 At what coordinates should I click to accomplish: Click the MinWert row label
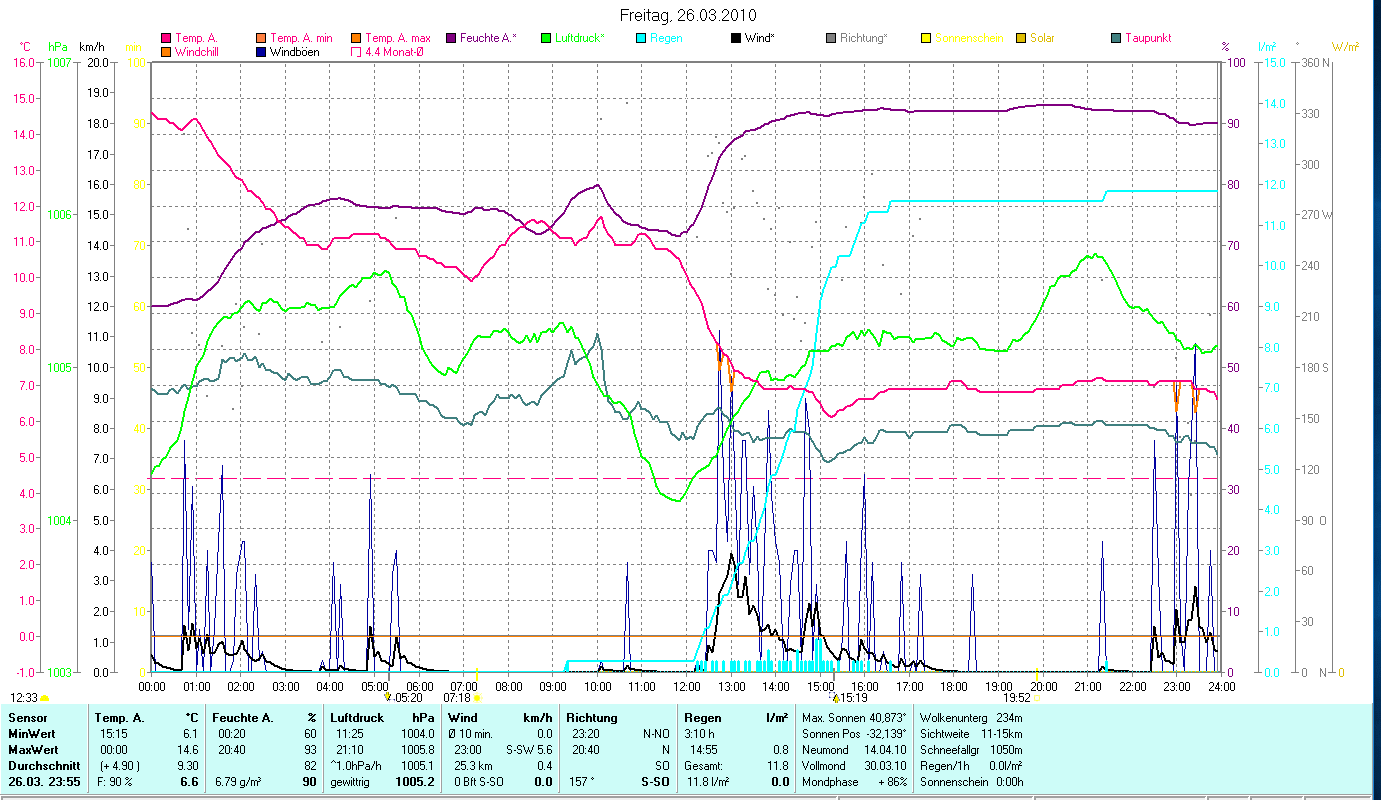(32, 735)
